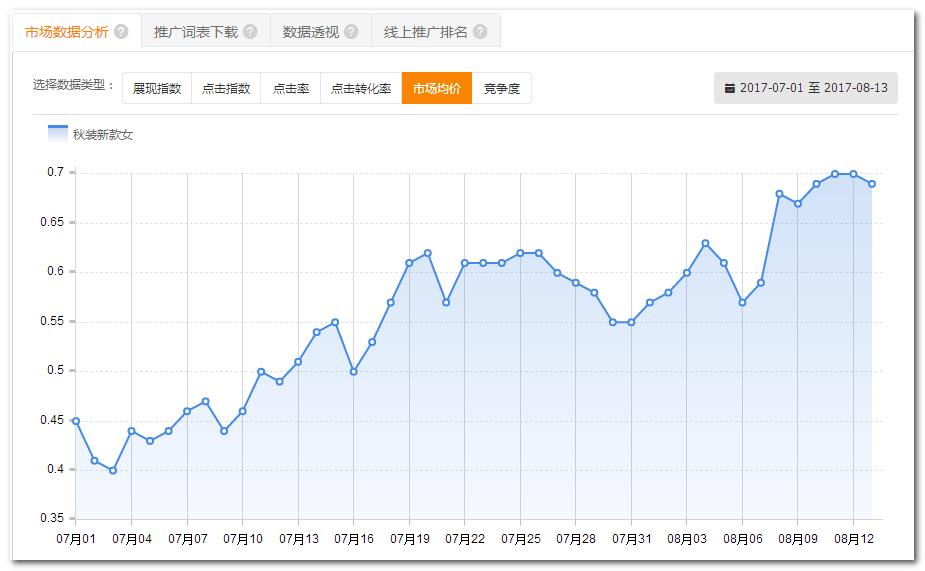This screenshot has width=925, height=571.
Task: Click the 07月10 x-axis label
Action: pyautogui.click(x=242, y=539)
